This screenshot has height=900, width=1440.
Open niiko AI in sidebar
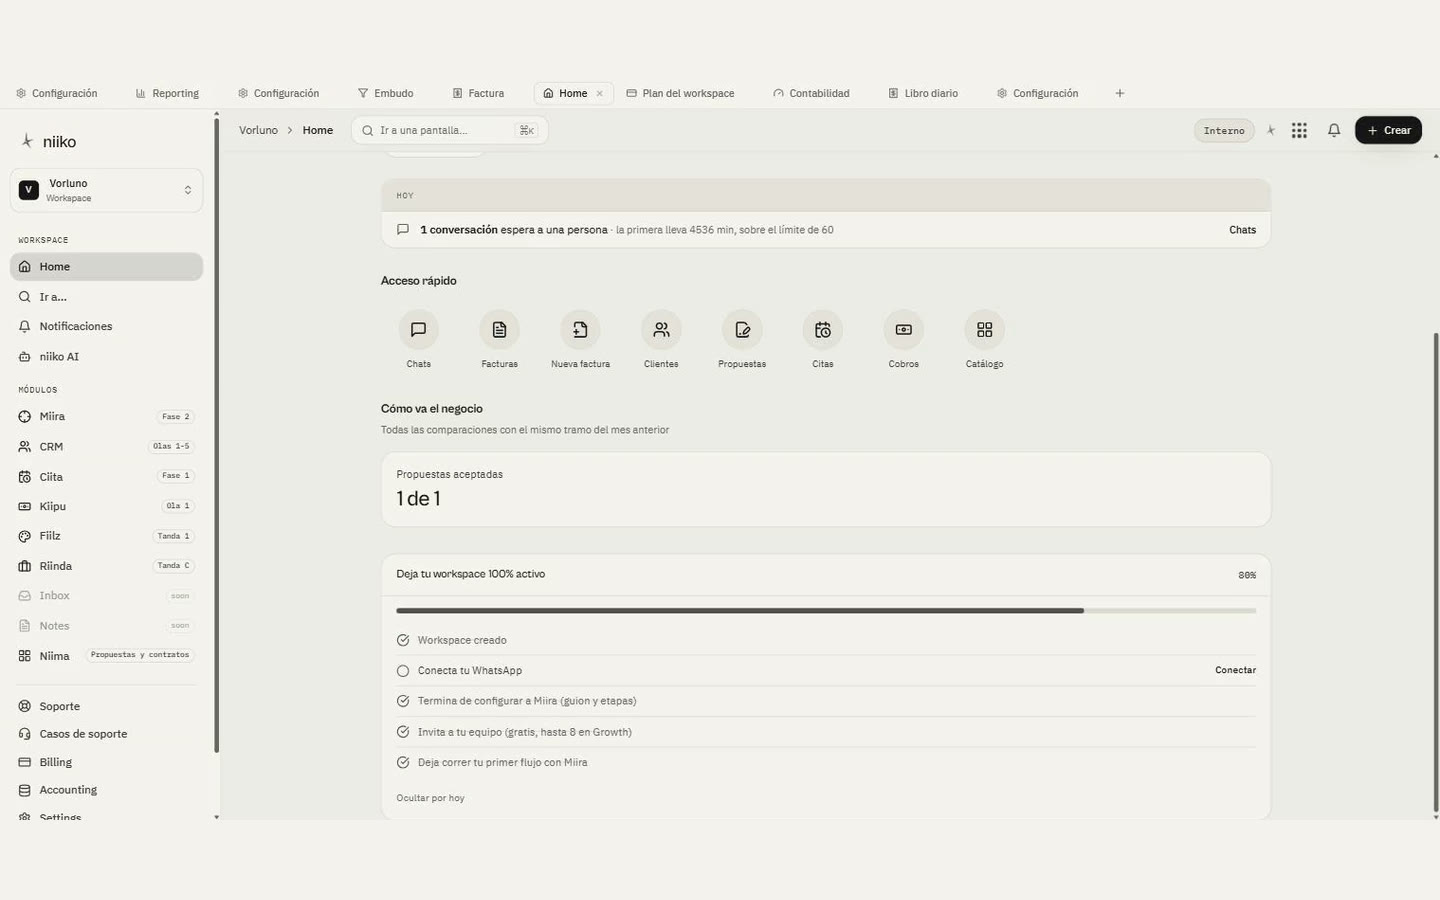click(106, 356)
